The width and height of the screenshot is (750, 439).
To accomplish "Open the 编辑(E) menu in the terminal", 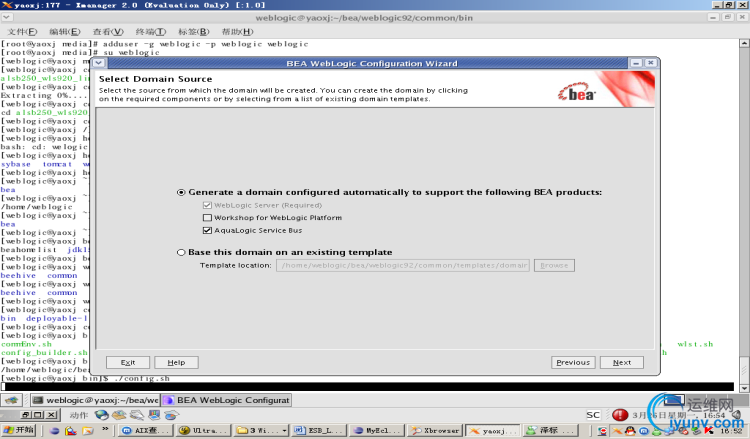I will [65, 32].
